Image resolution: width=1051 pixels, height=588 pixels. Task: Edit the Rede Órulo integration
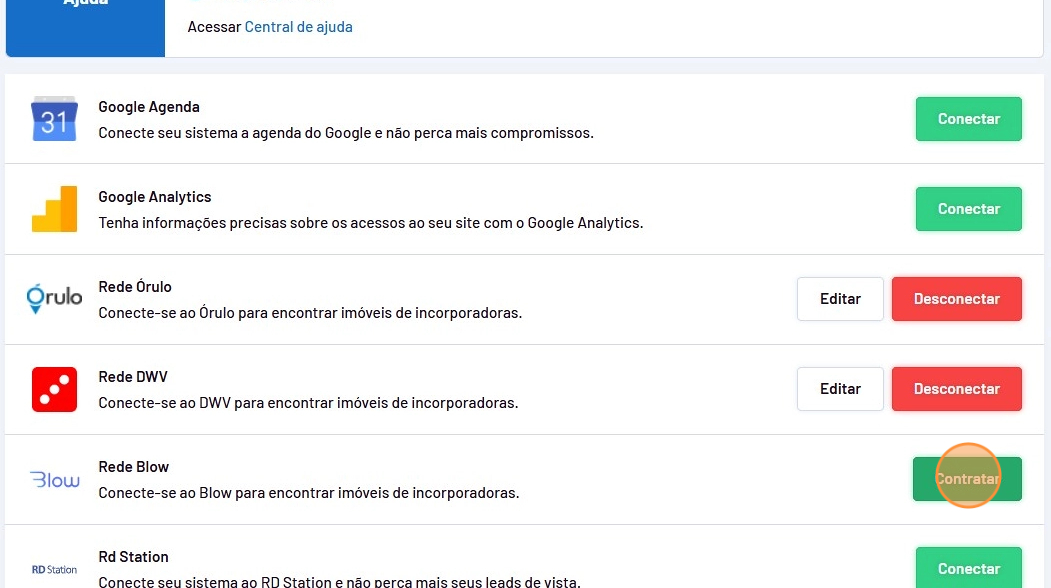[x=840, y=299]
